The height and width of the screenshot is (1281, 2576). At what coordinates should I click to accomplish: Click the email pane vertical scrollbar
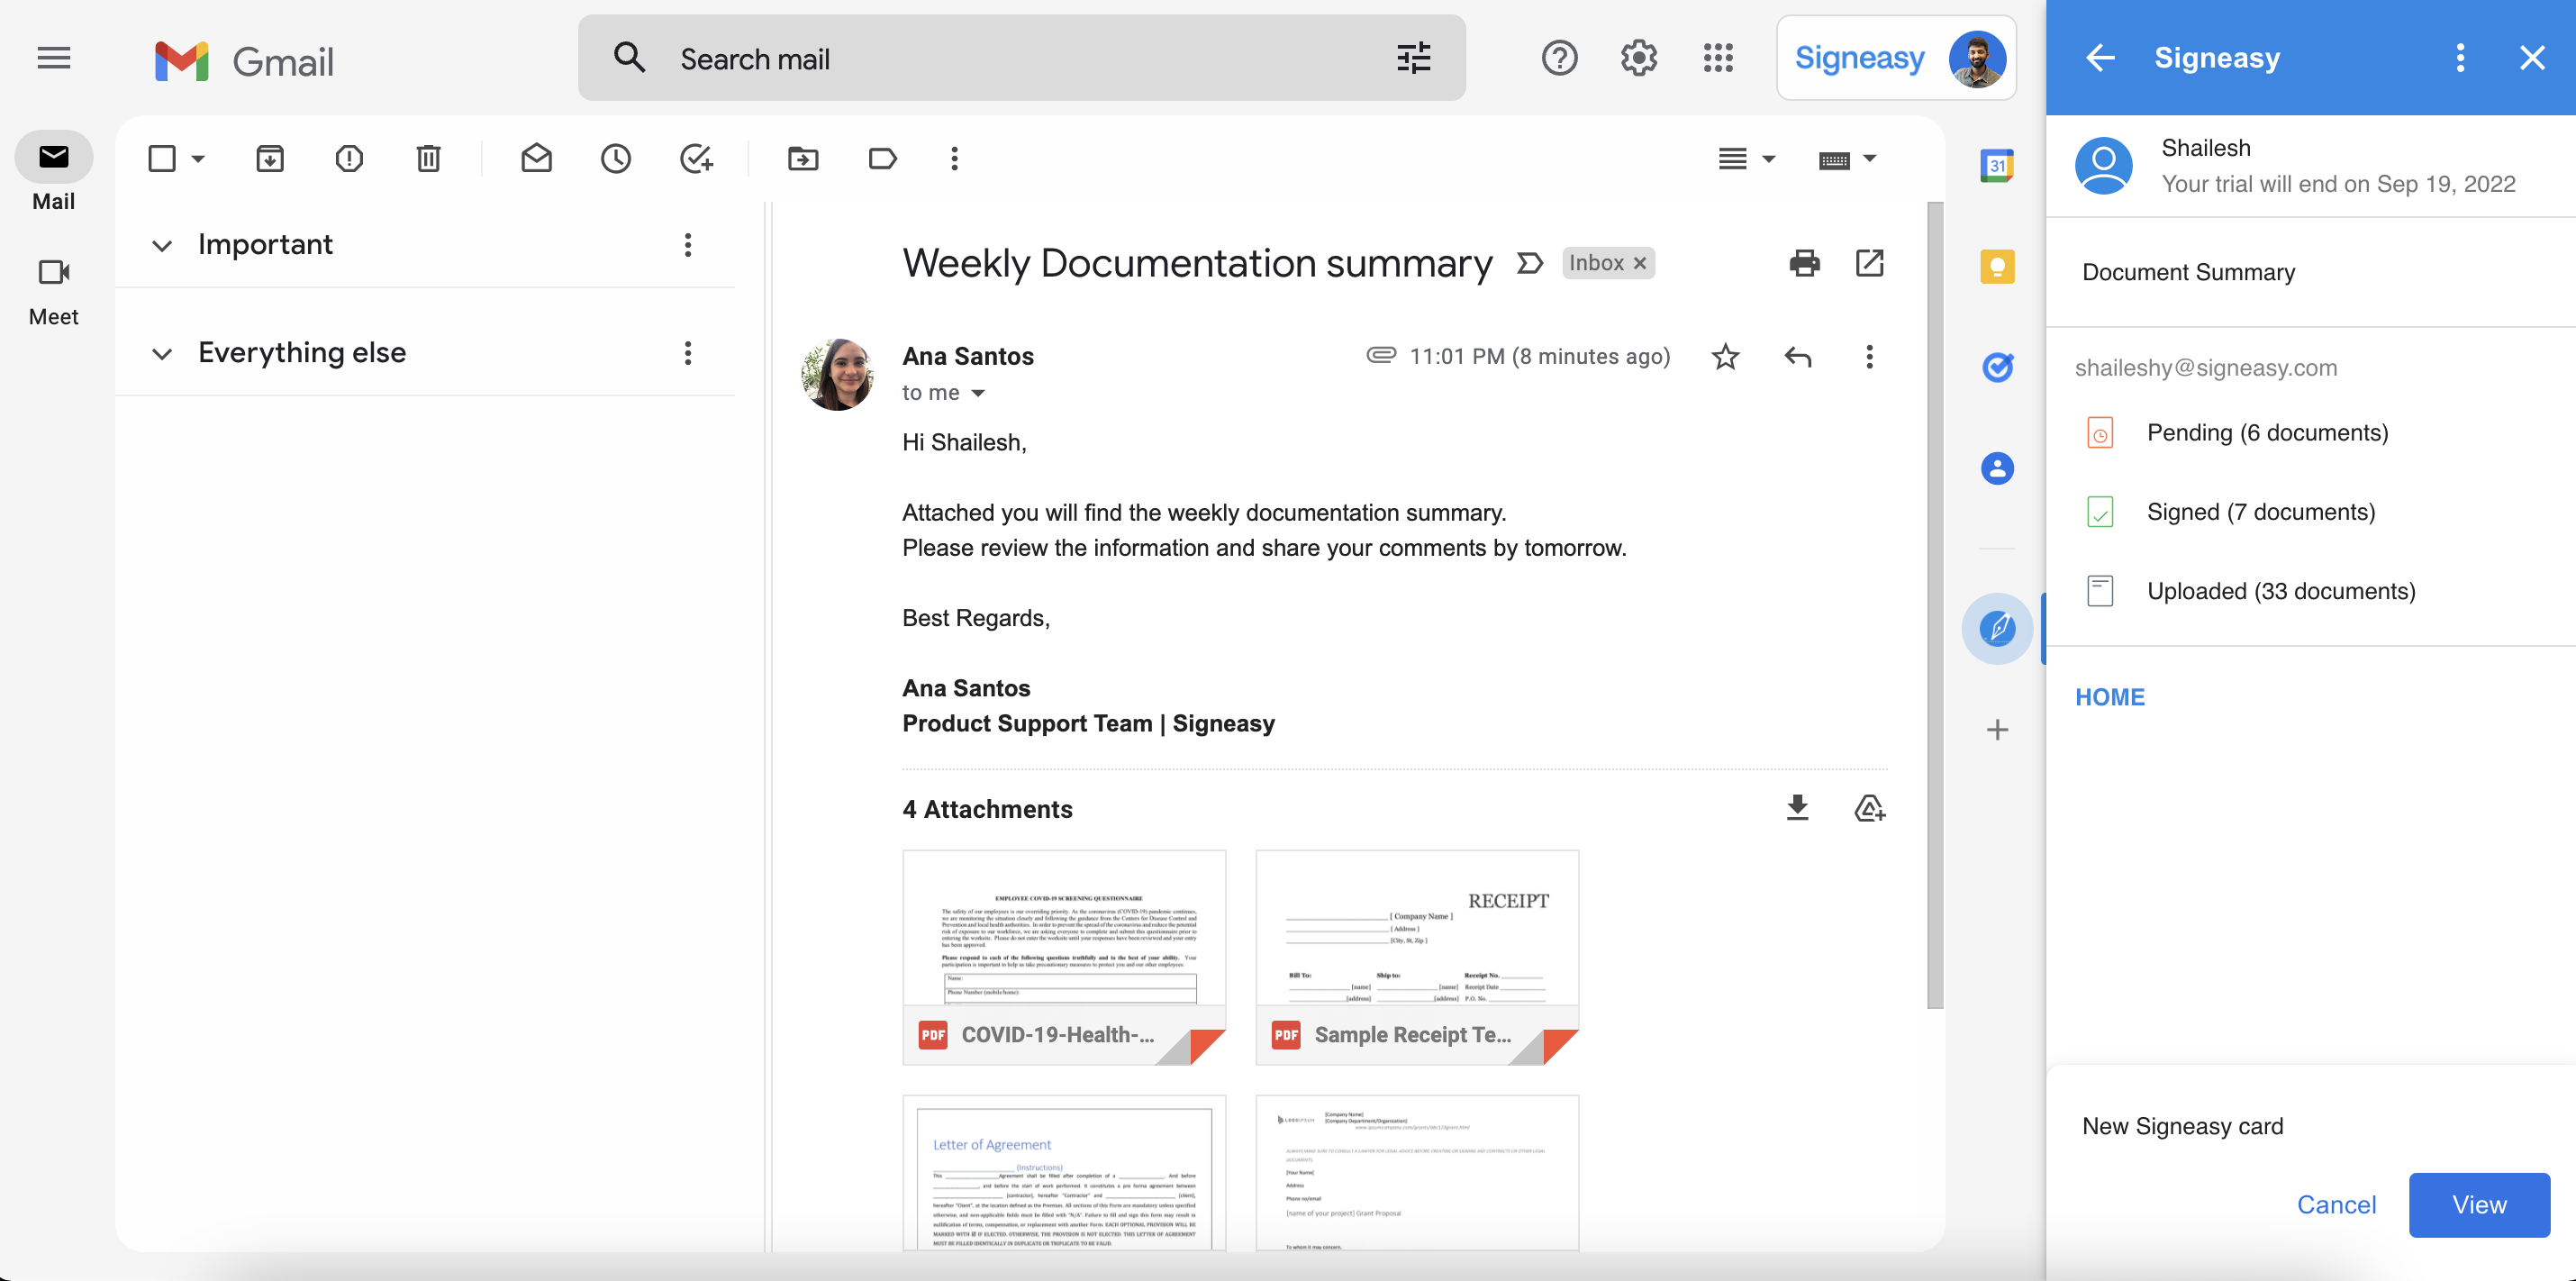[x=1935, y=605]
